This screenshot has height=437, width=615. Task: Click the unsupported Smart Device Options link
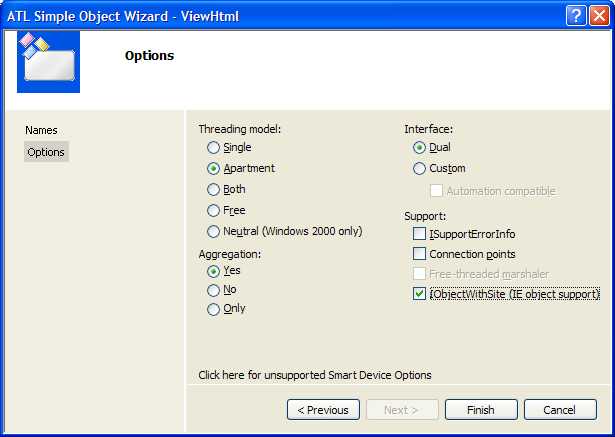tap(315, 375)
